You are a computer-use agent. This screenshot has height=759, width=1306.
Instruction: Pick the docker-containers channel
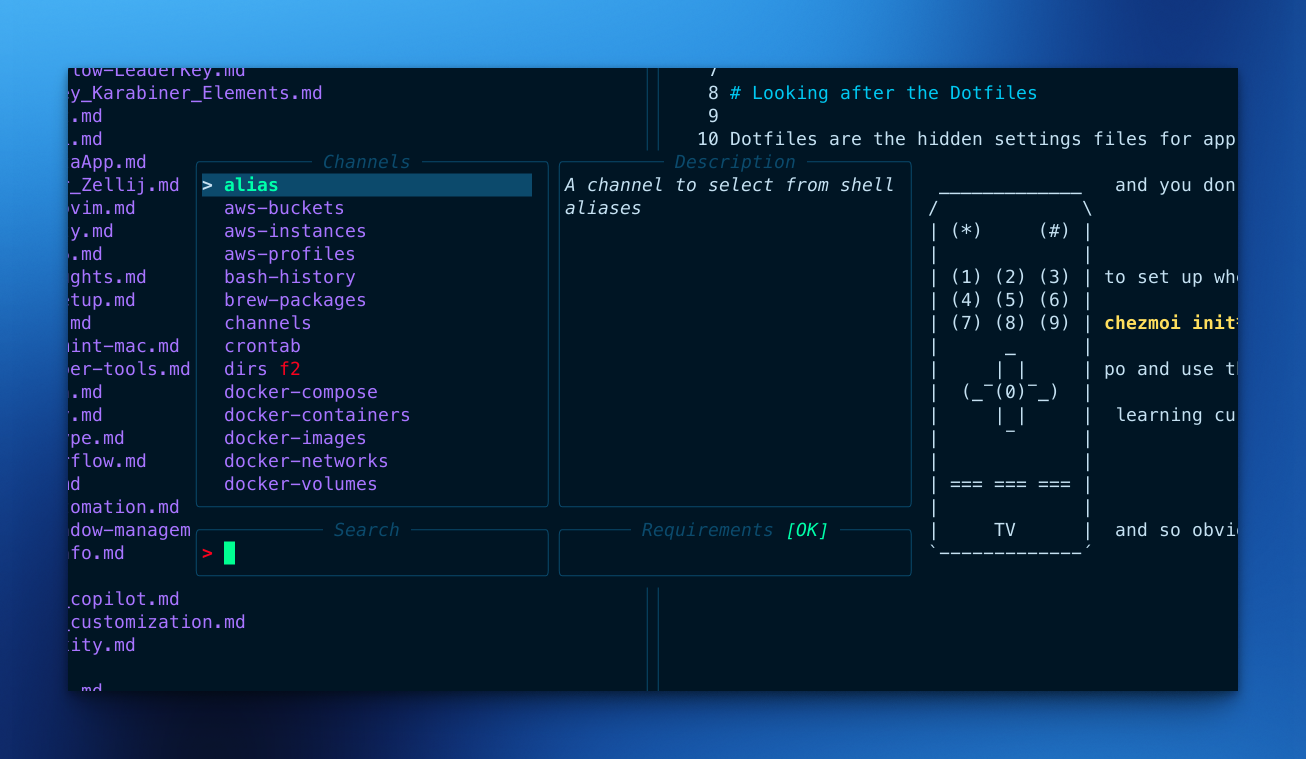[x=317, y=415]
